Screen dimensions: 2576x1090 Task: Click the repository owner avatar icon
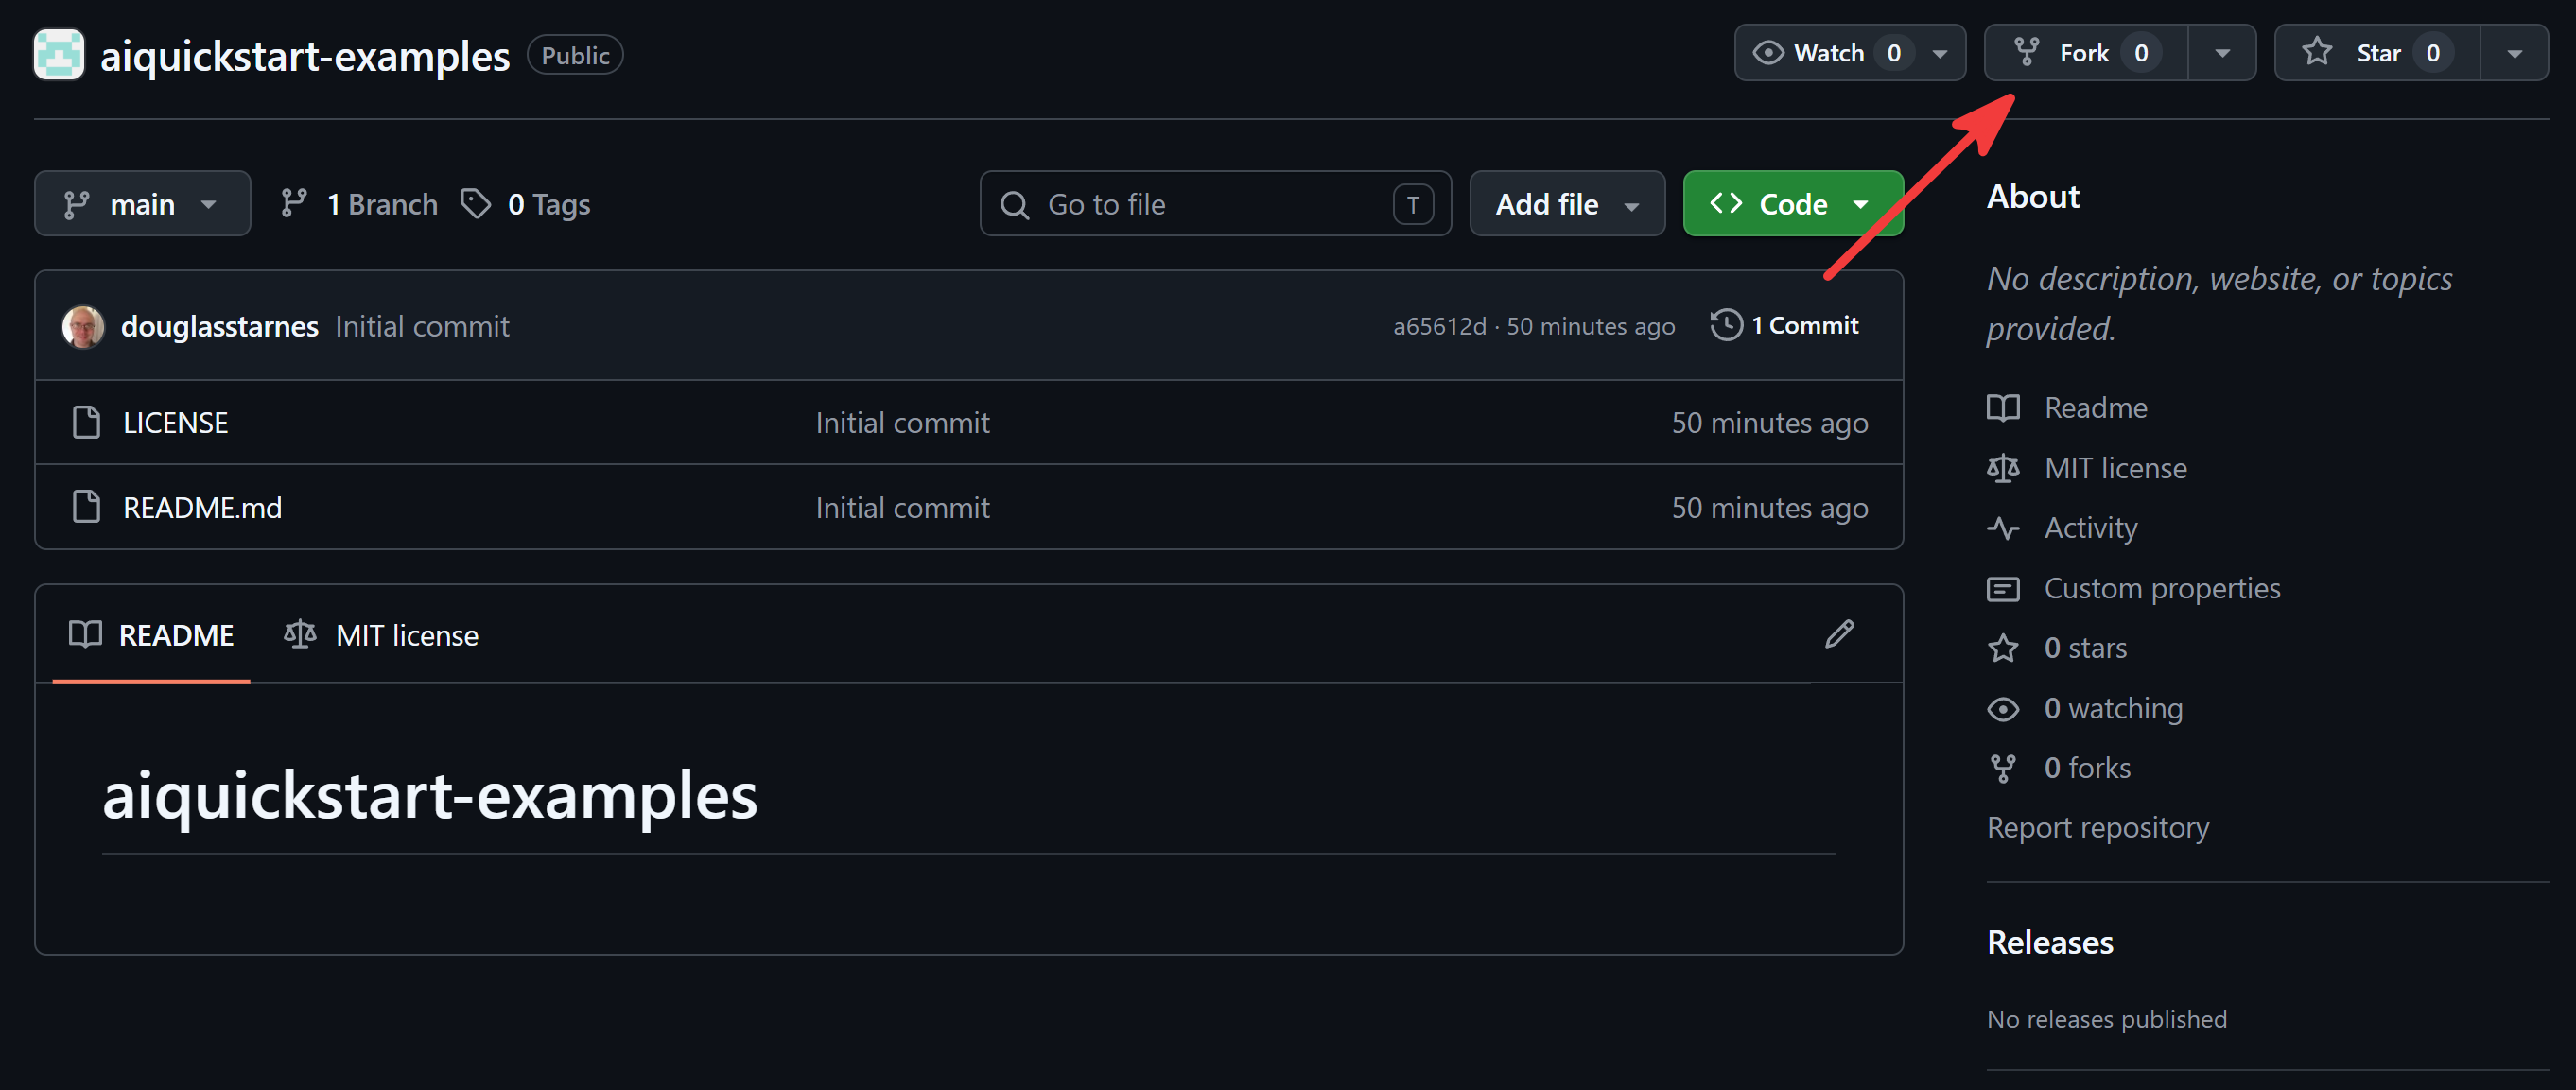[59, 55]
